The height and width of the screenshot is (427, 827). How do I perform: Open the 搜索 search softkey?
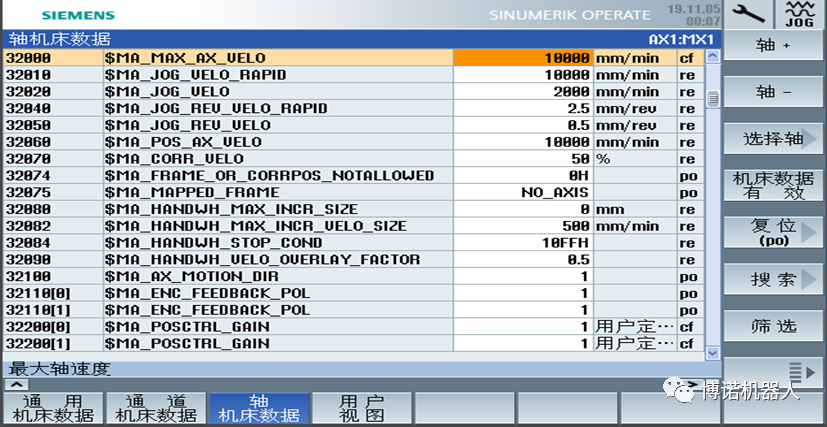coord(773,279)
